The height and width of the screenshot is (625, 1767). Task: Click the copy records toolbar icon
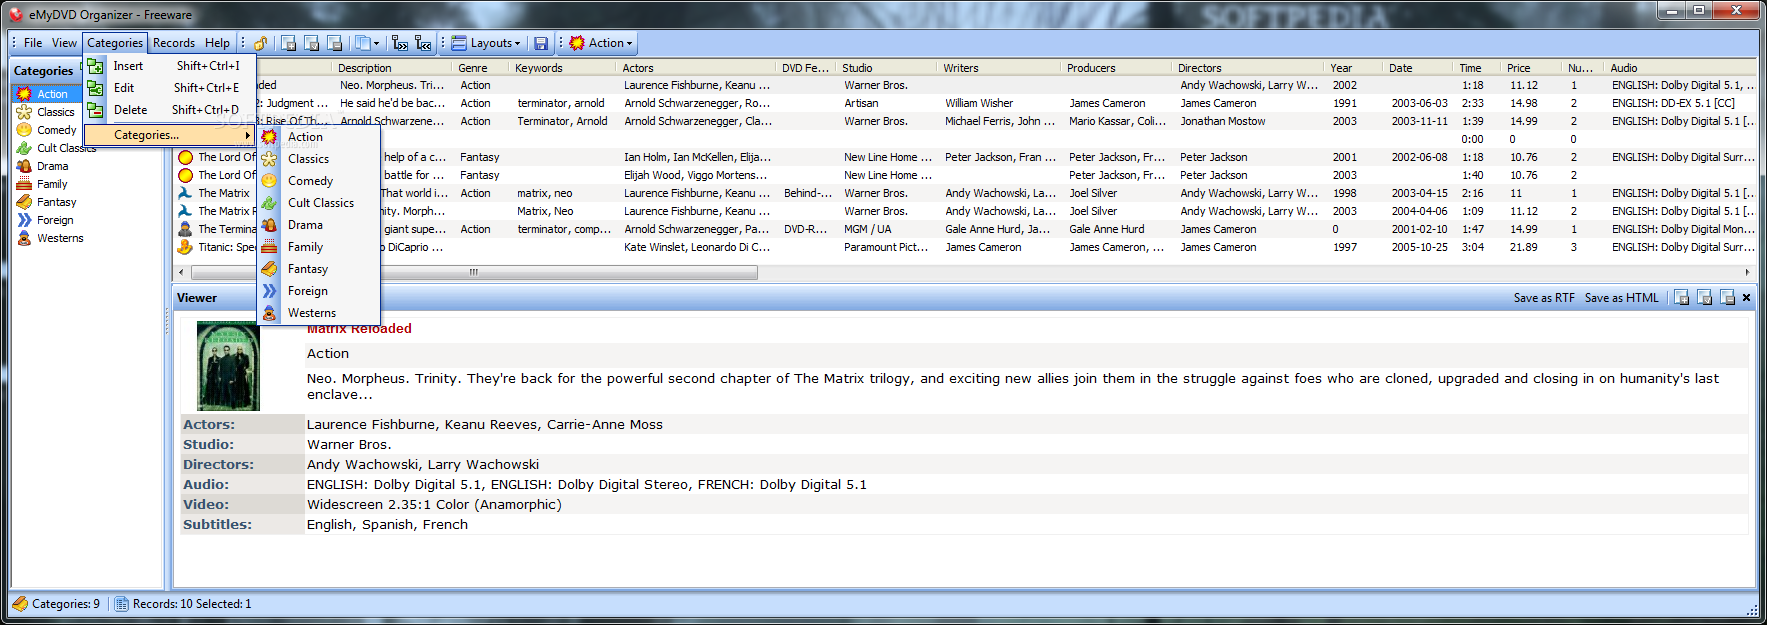(x=362, y=43)
